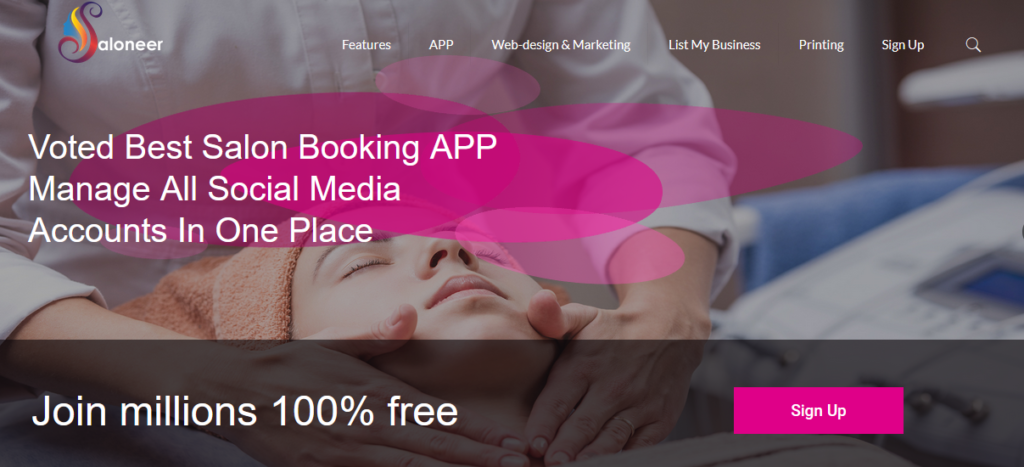Select List My Business in navigation
The image size is (1024, 467).
pos(714,45)
